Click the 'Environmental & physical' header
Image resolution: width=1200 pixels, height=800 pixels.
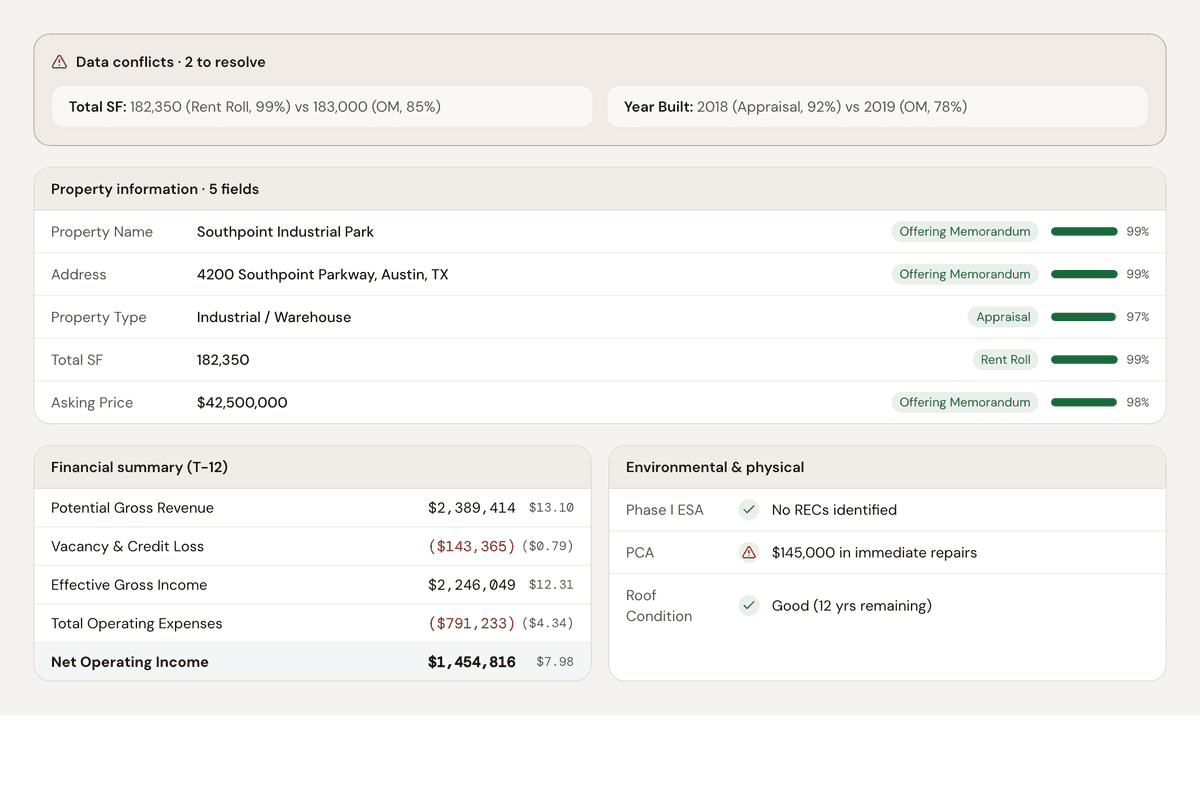(x=715, y=467)
